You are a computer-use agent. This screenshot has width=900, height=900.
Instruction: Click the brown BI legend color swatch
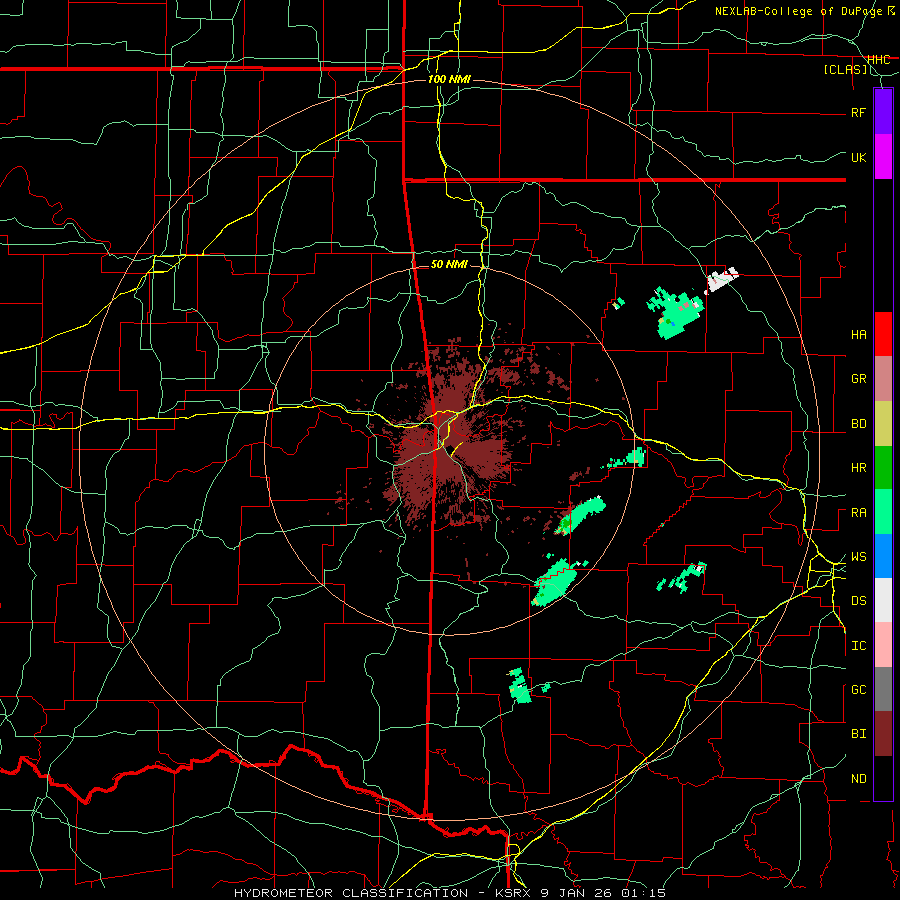click(x=883, y=734)
